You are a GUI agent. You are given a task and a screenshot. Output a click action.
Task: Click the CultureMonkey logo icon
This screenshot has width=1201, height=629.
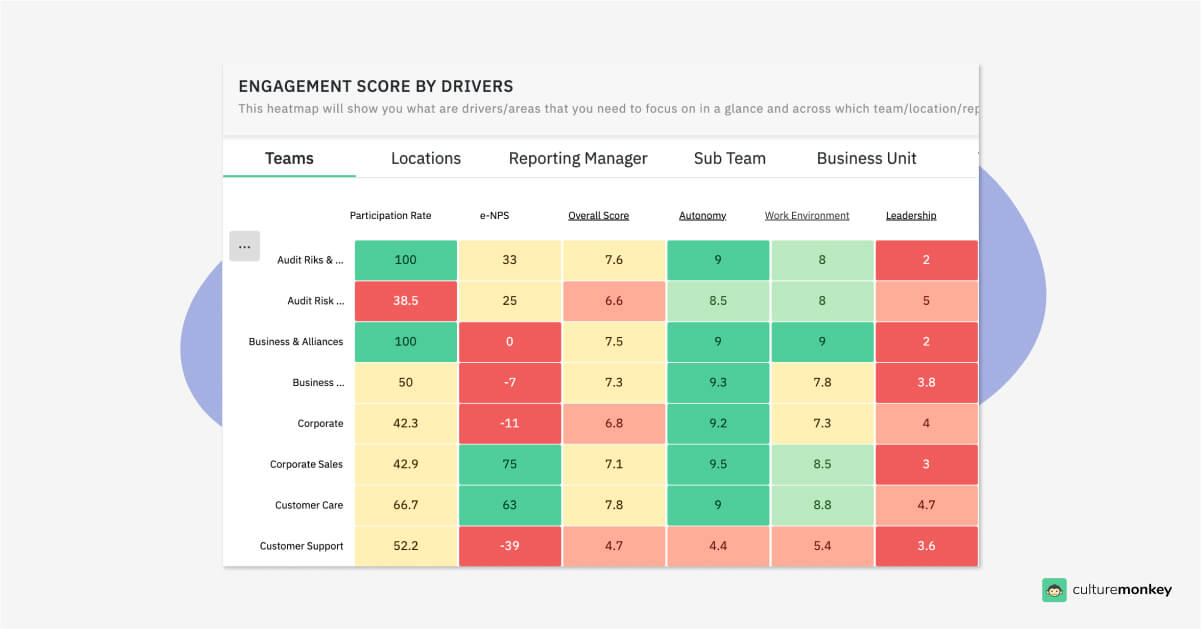(1054, 590)
